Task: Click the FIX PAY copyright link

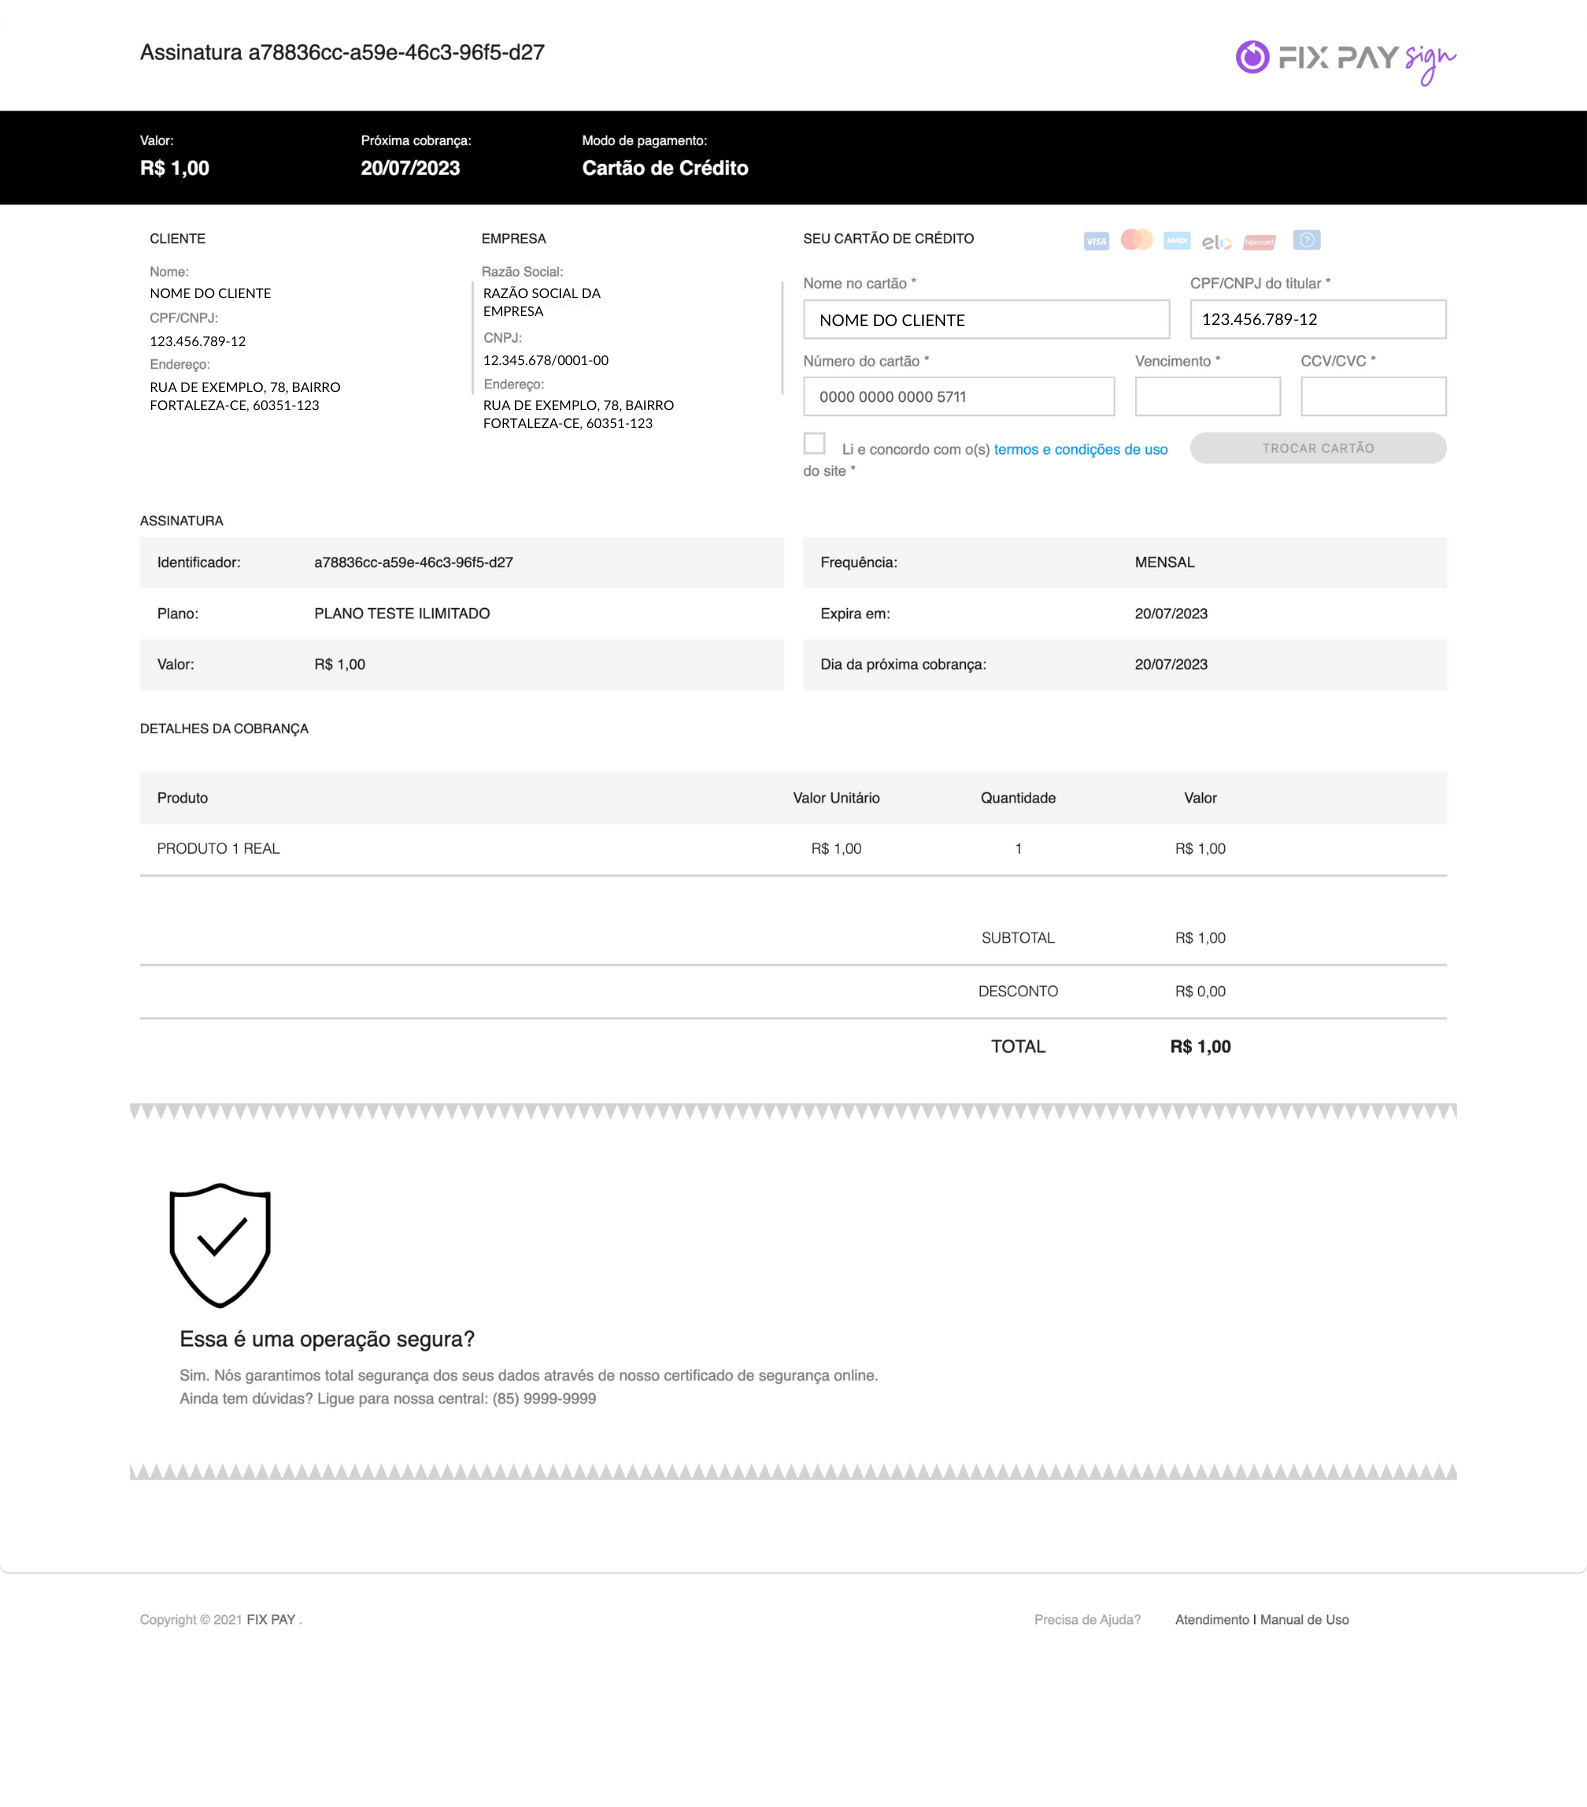Action: [x=271, y=1620]
